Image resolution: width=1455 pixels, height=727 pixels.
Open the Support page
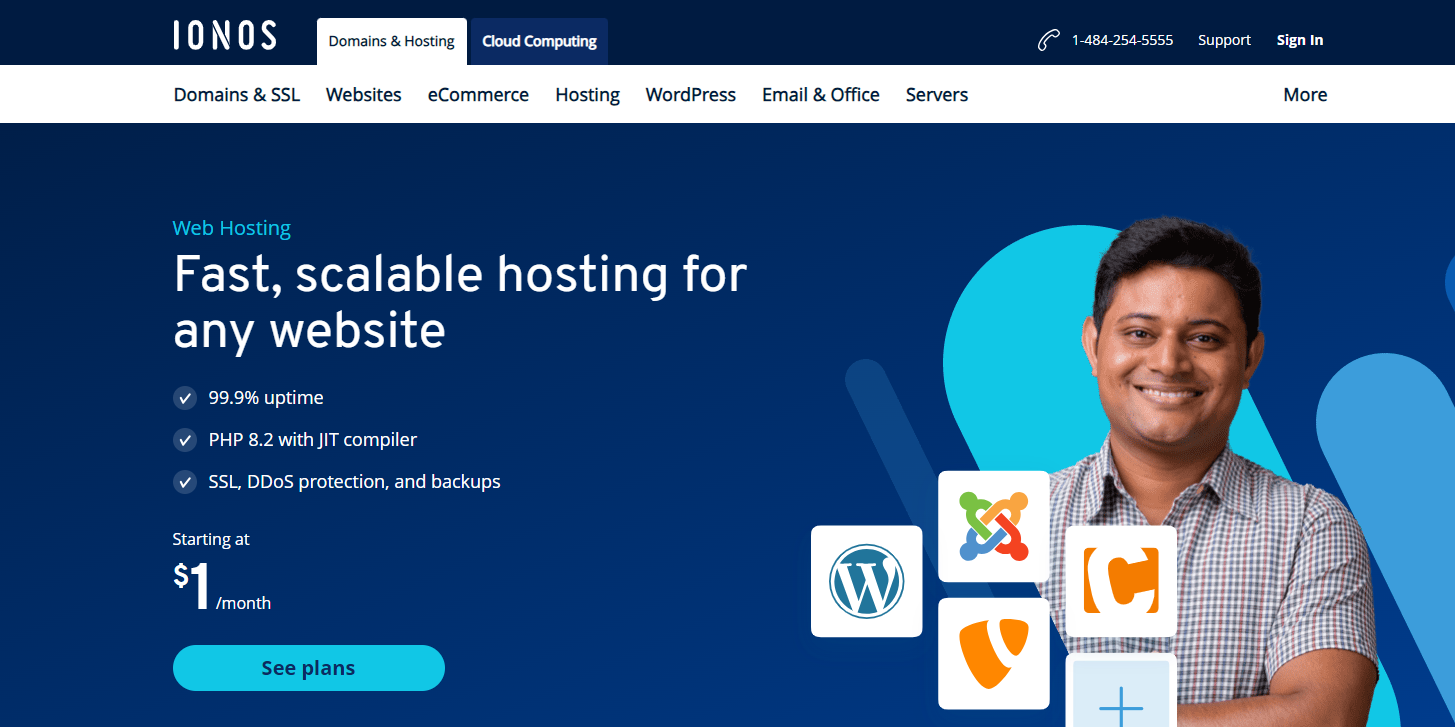click(1223, 39)
